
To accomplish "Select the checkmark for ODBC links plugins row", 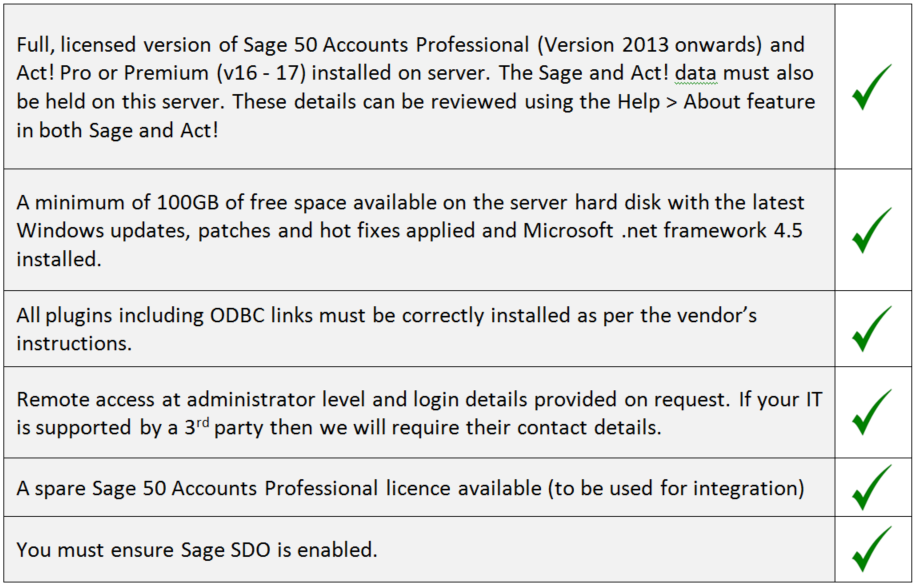I will [x=872, y=329].
